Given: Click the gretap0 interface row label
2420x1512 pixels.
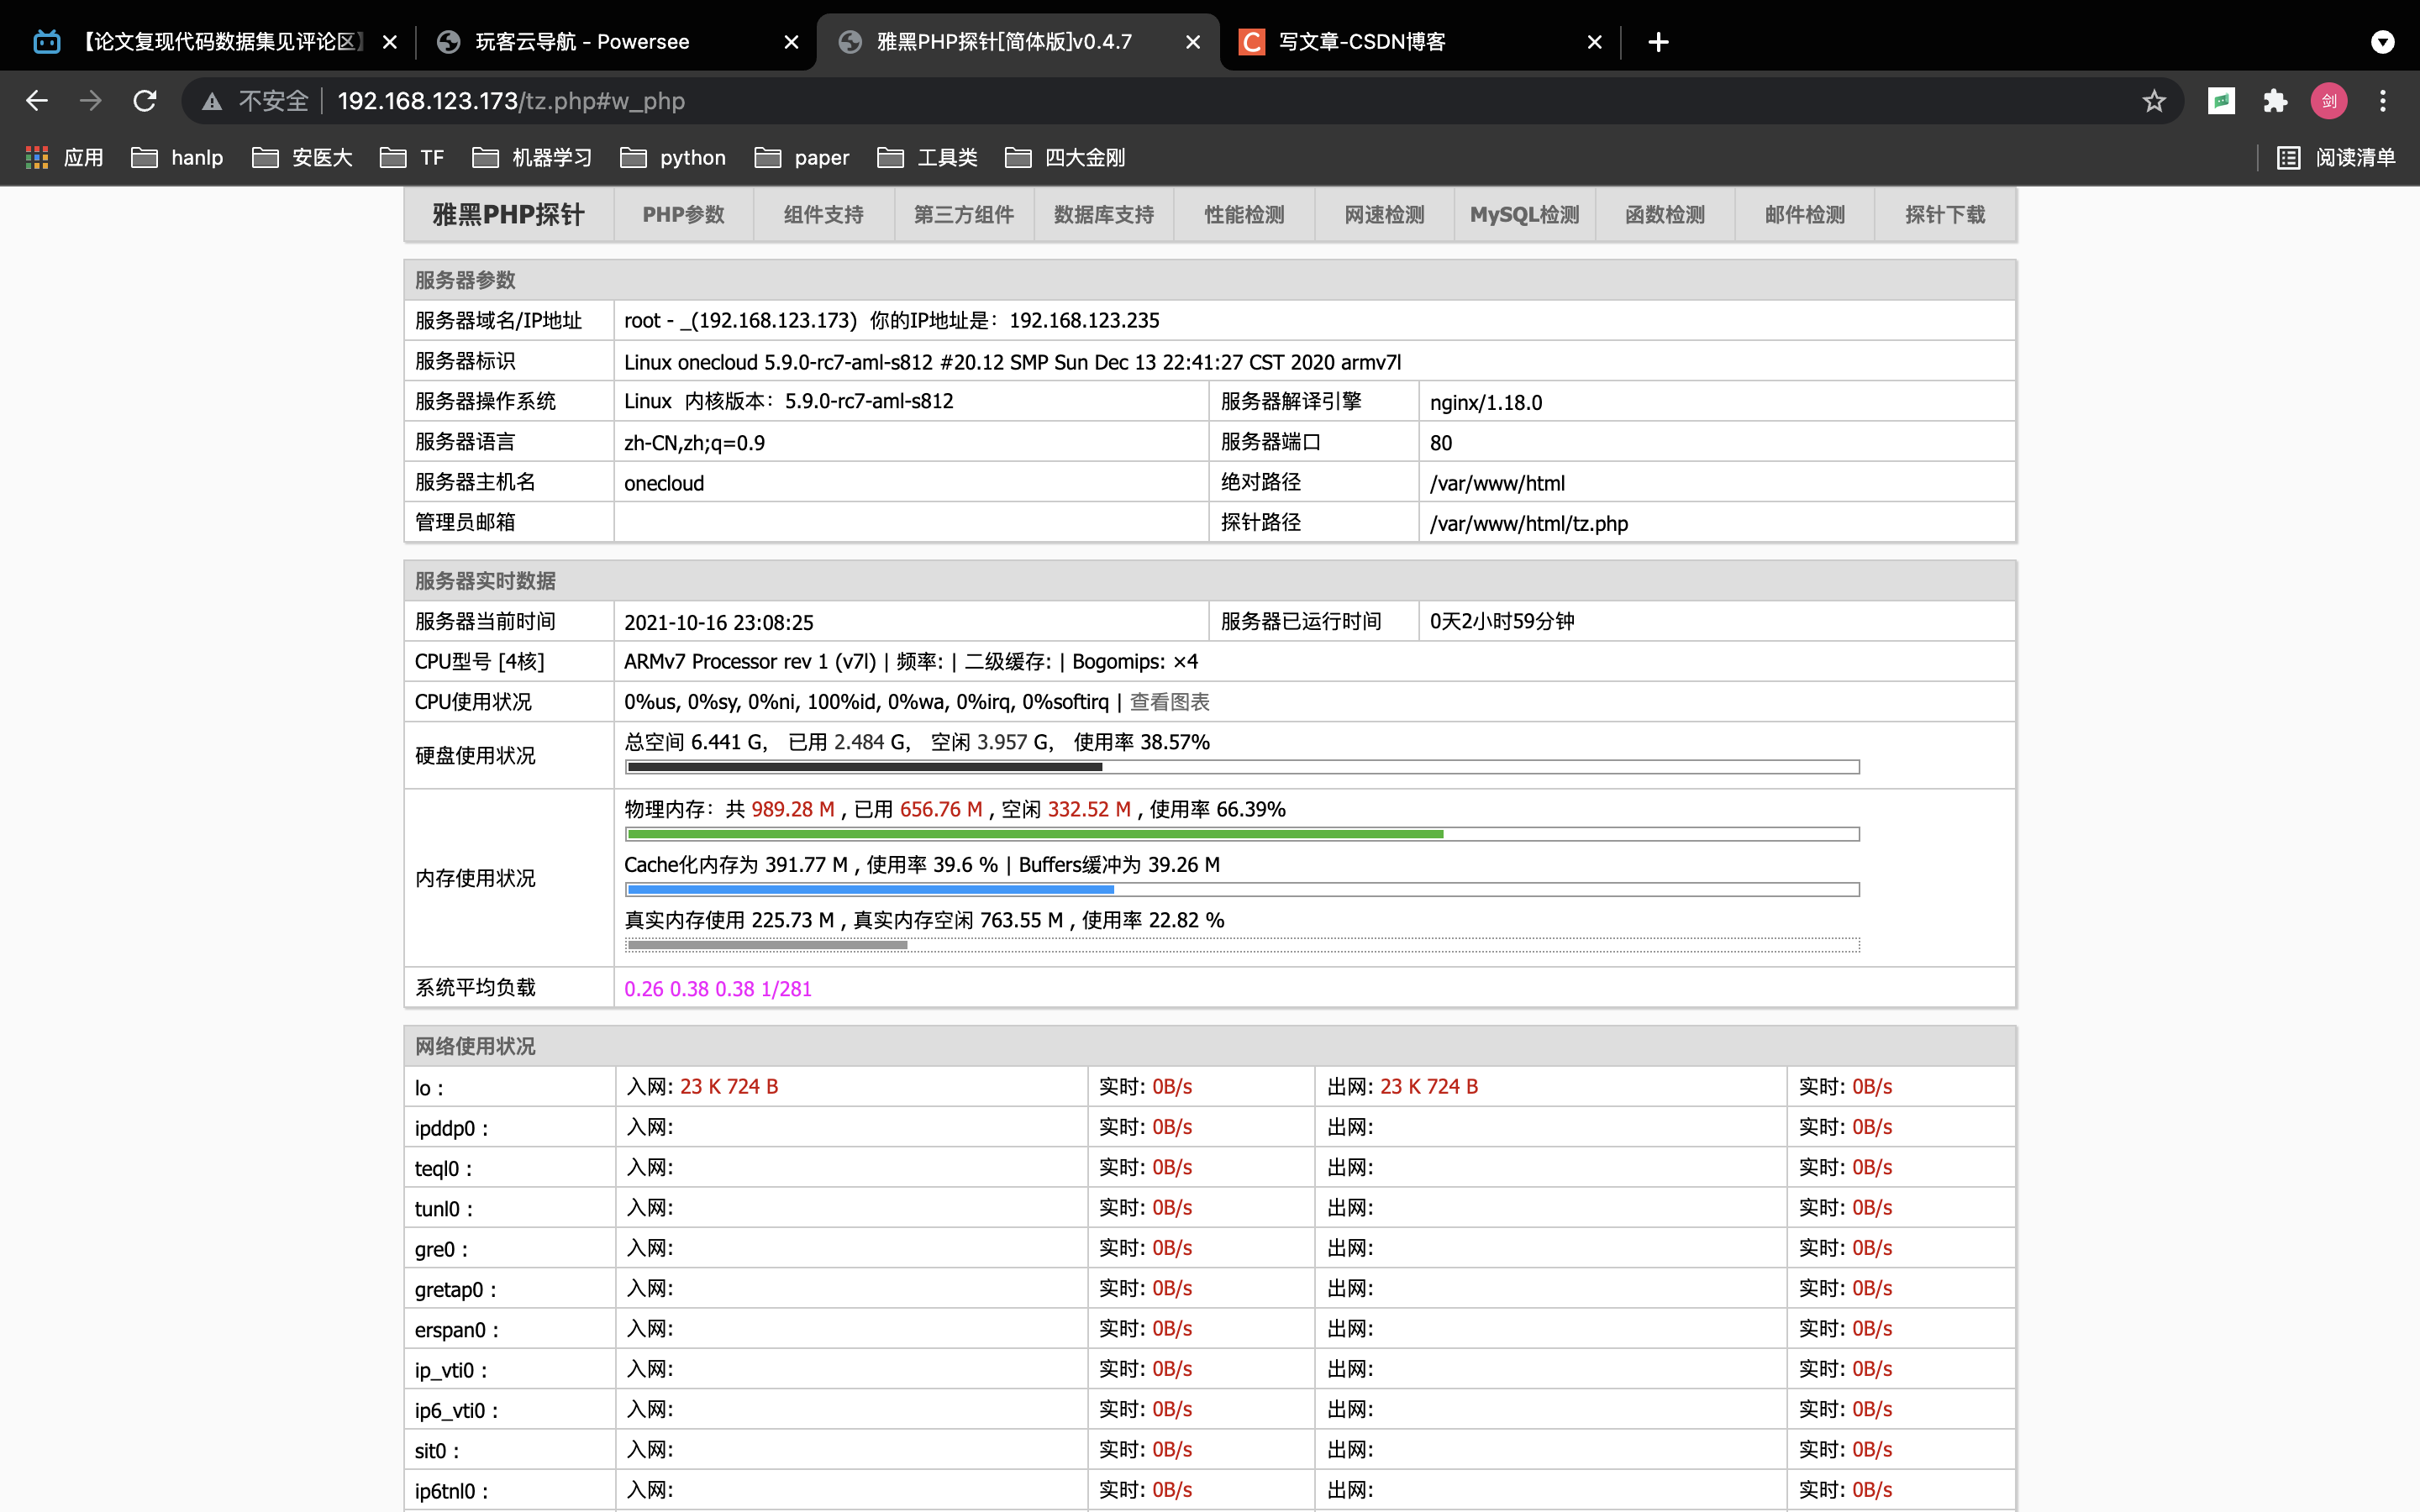Looking at the screenshot, I should [x=455, y=1289].
